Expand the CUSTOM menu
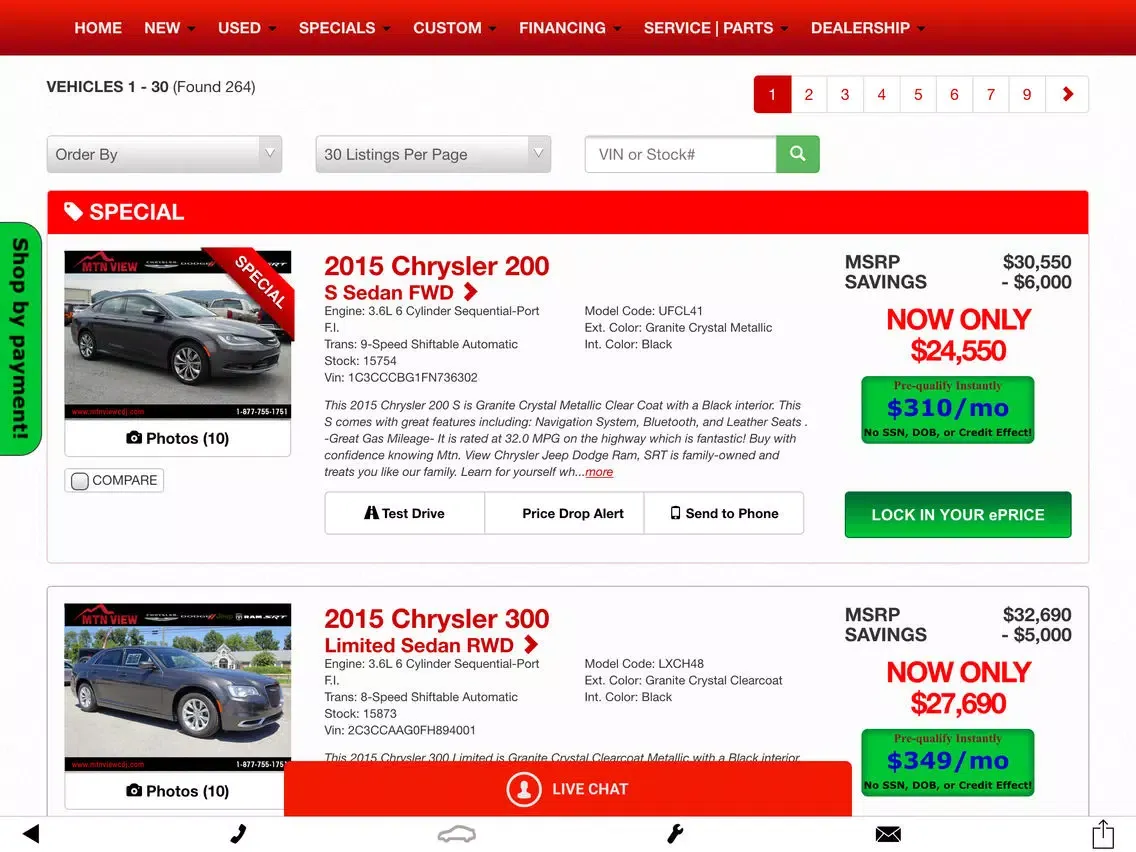 click(455, 28)
